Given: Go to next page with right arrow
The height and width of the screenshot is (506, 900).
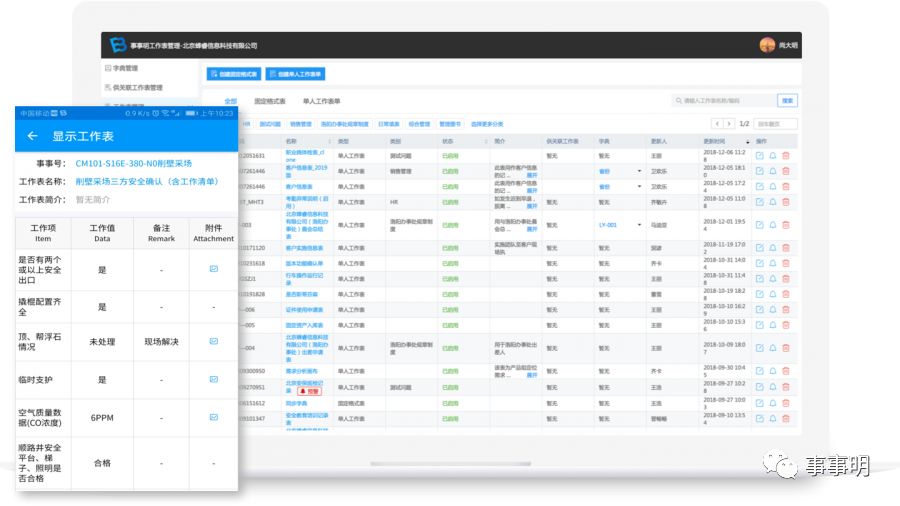Looking at the screenshot, I should tap(729, 124).
